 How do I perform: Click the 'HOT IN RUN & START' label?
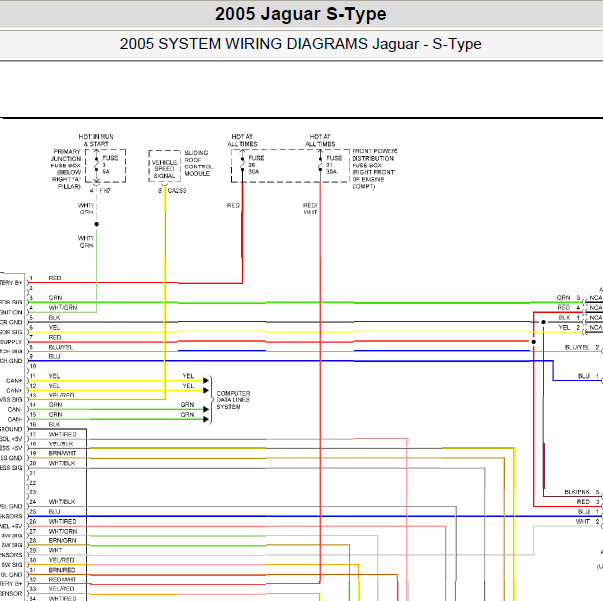point(96,140)
